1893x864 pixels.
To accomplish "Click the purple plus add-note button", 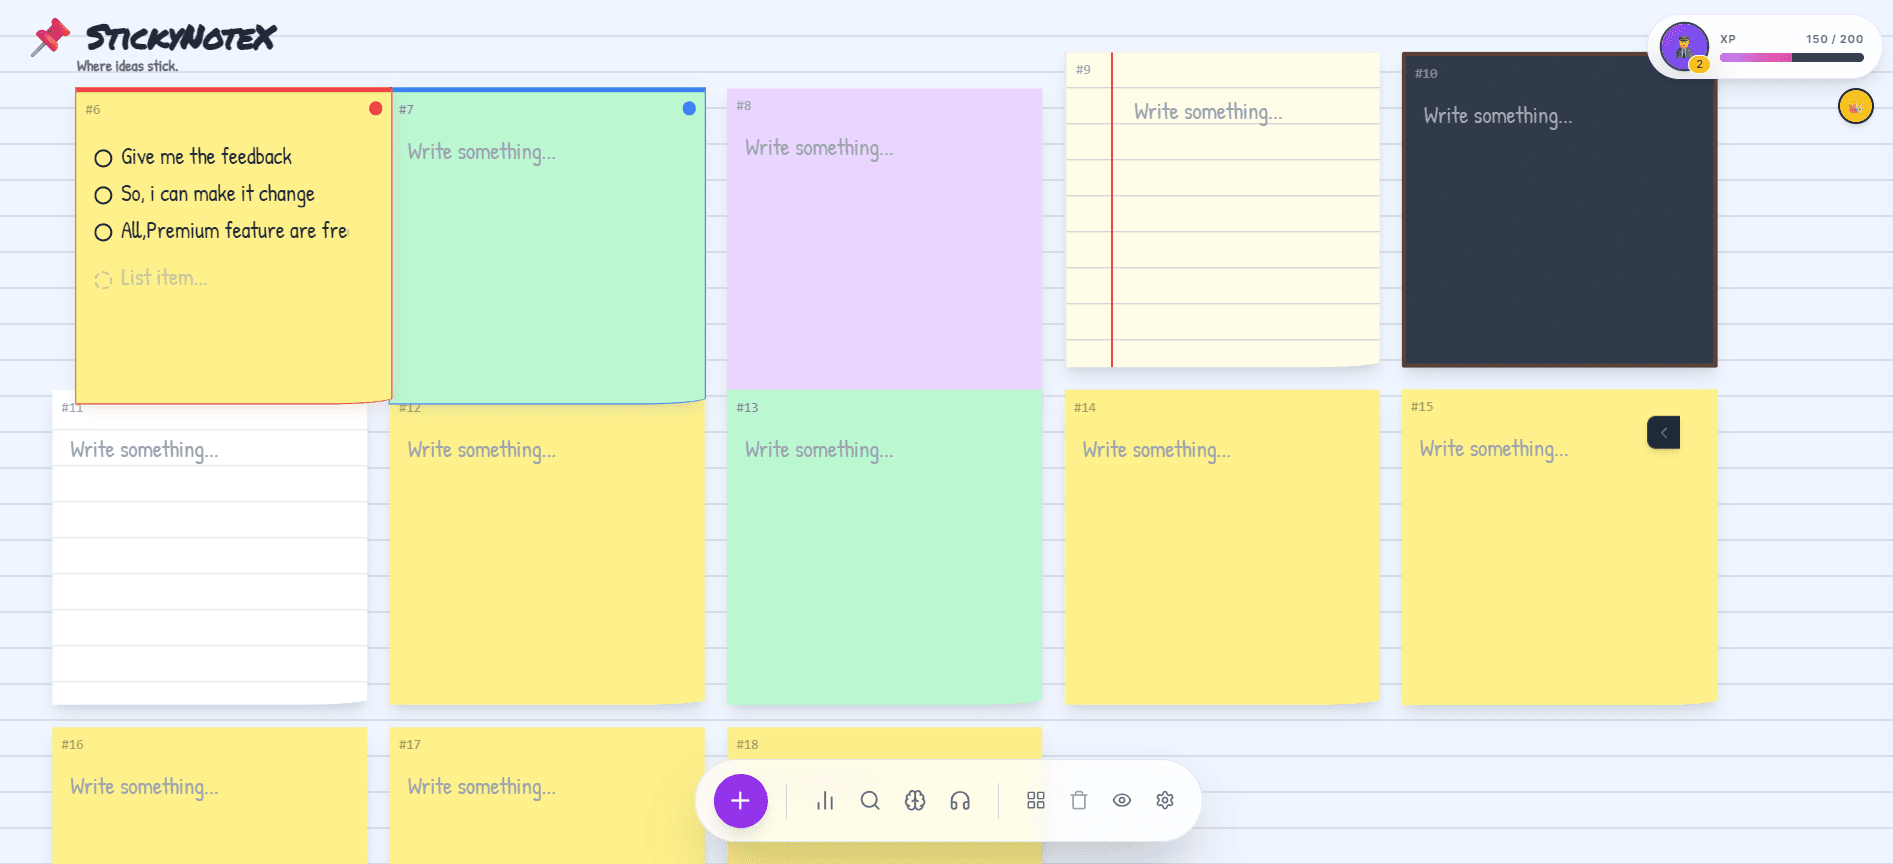I will [740, 801].
